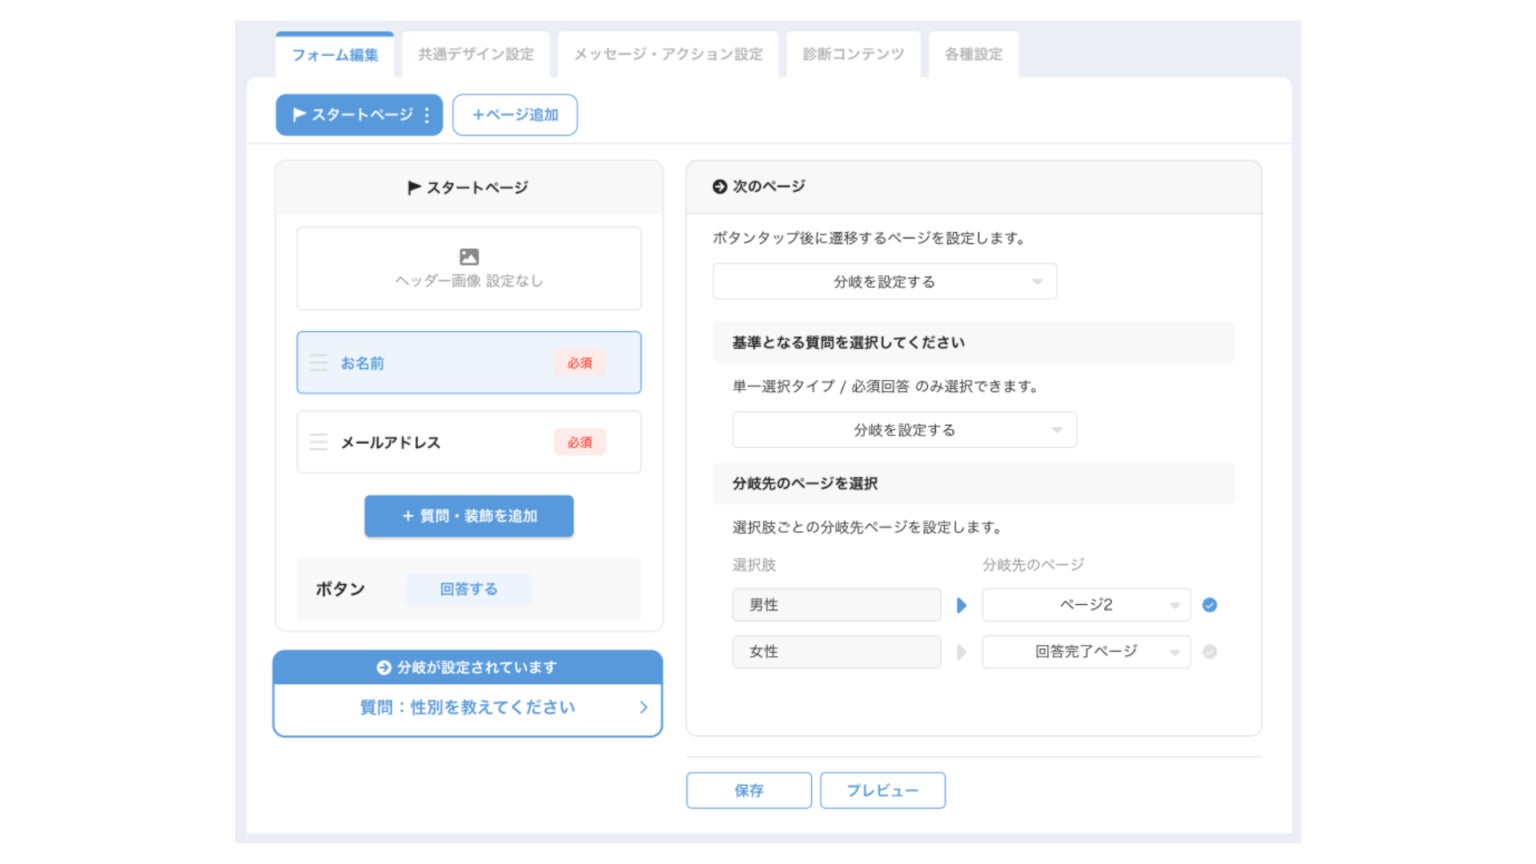Toggle the gray checkmark for 回答完了ページ
The height and width of the screenshot is (864, 1536).
tap(1210, 652)
